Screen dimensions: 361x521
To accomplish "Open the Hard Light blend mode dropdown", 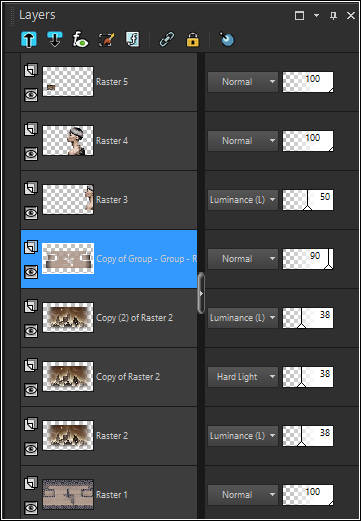I will [x=243, y=377].
